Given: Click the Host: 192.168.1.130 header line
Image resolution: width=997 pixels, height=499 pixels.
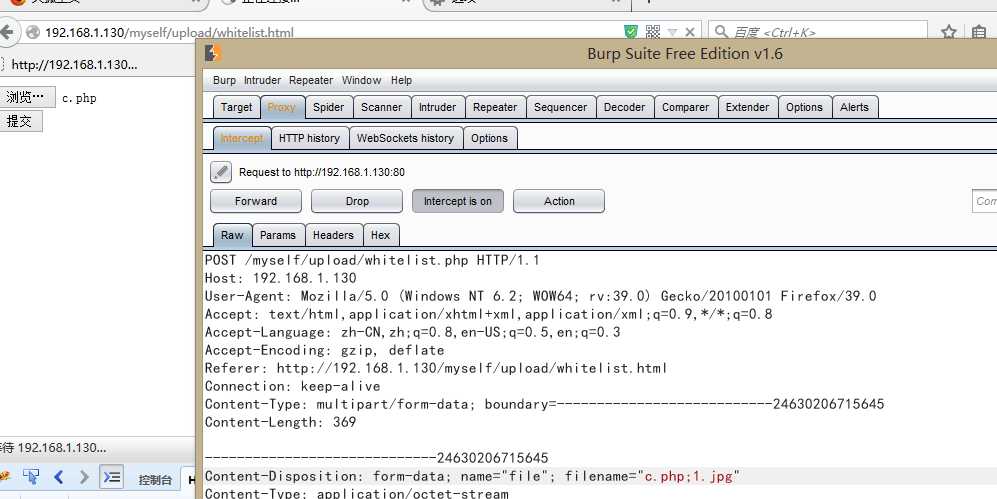Looking at the screenshot, I should tap(280, 278).
